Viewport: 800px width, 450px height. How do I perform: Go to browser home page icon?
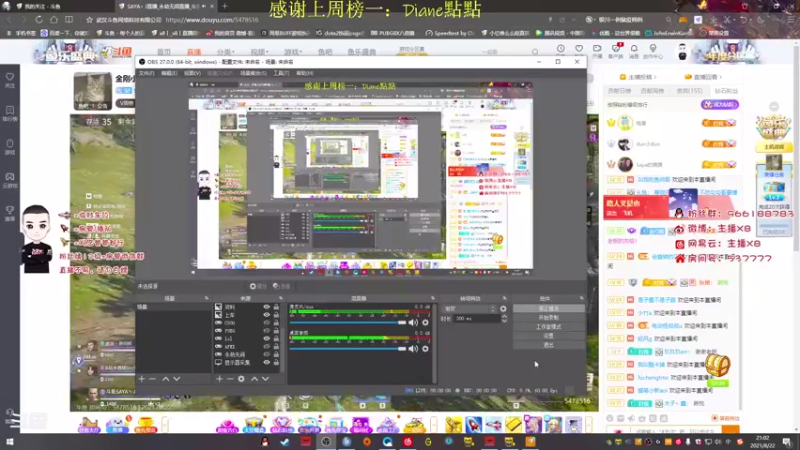coord(54,19)
